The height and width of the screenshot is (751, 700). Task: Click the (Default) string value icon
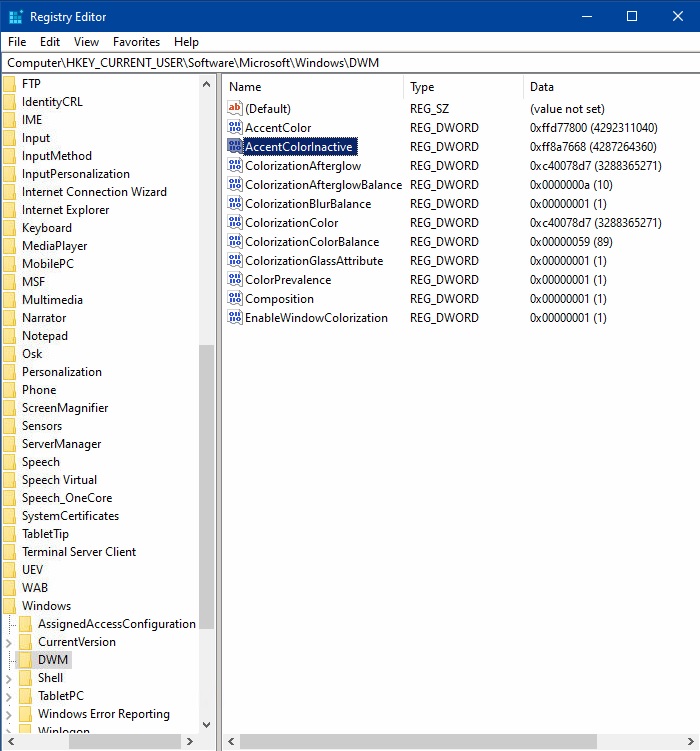coord(235,108)
